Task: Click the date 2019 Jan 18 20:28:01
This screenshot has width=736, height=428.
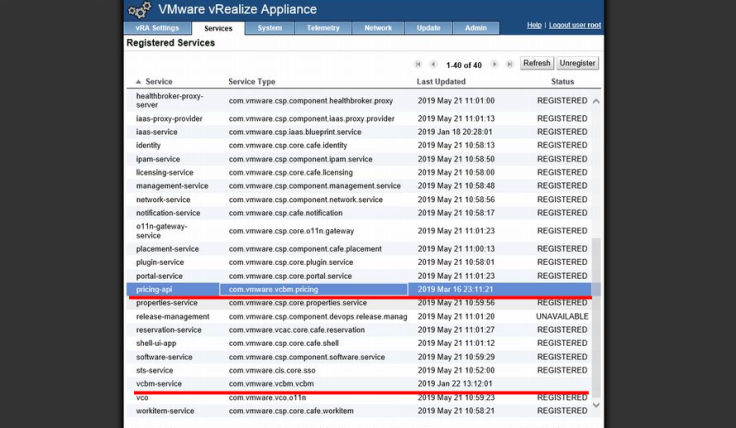Action: (x=455, y=132)
